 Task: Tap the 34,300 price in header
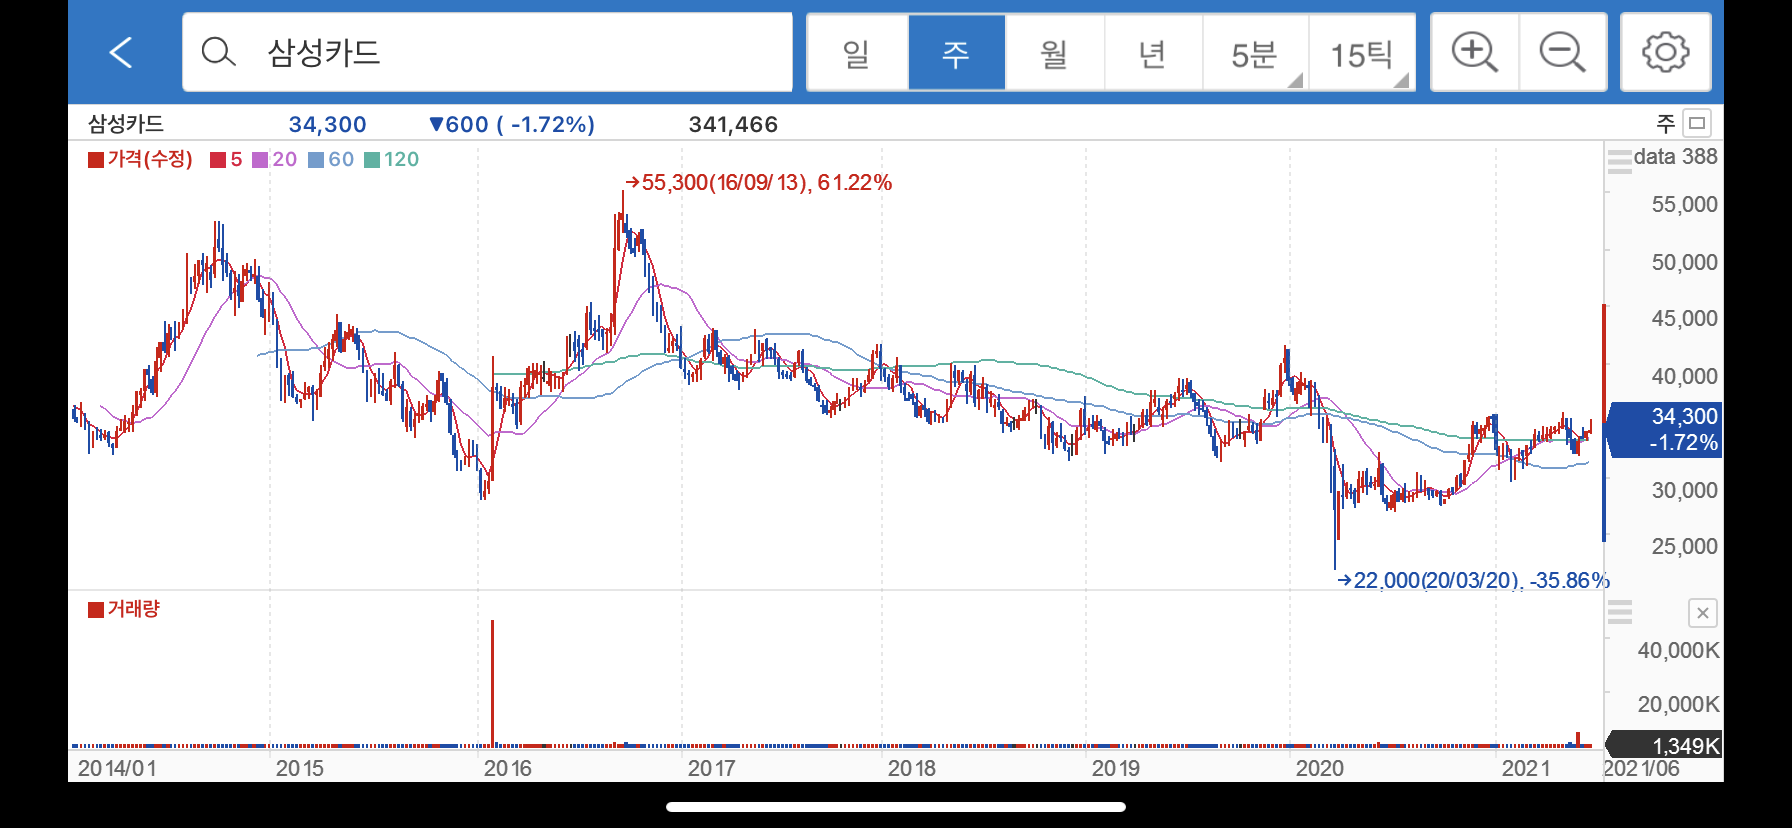328,124
